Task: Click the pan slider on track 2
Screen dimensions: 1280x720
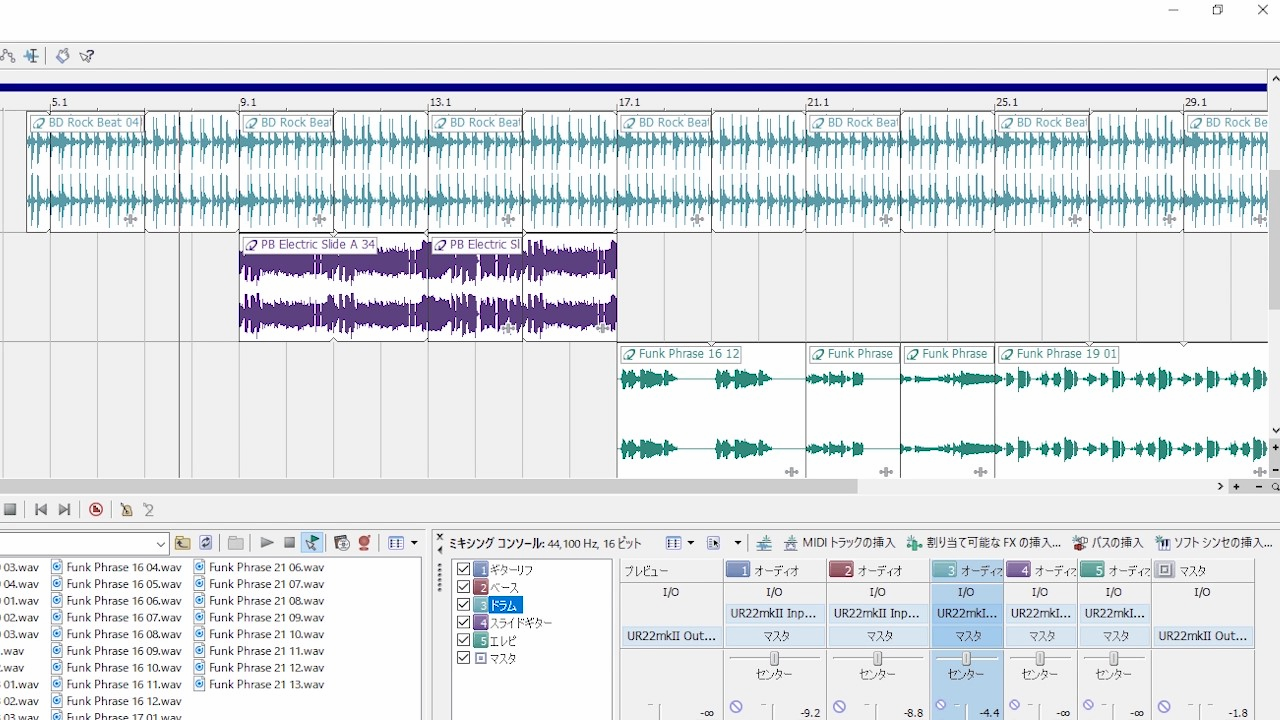Action: coord(878,658)
